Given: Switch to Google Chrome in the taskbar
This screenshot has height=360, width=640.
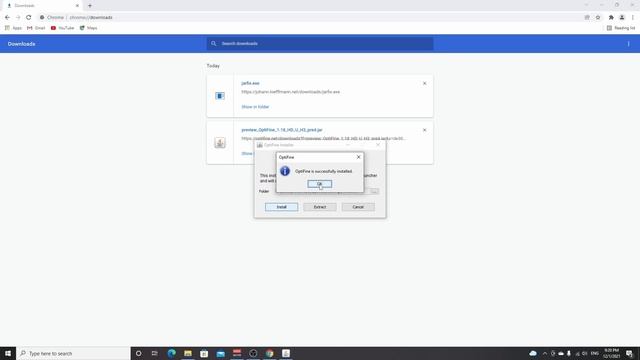Looking at the screenshot, I should click(x=269, y=353).
